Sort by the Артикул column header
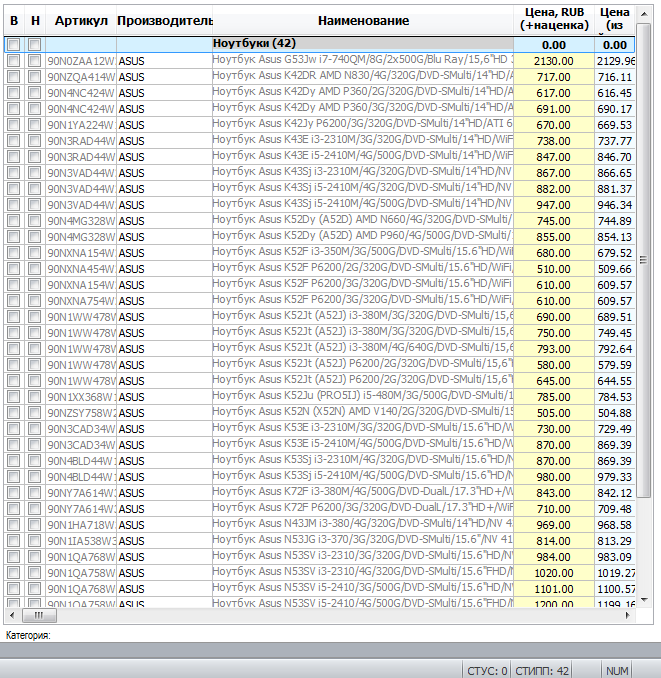661x678 pixels. 81,20
